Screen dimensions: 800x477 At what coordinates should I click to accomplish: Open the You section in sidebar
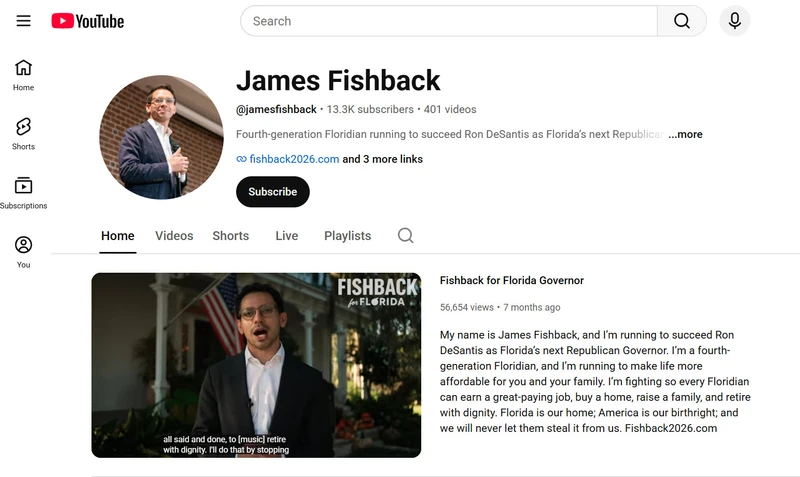[x=23, y=252]
